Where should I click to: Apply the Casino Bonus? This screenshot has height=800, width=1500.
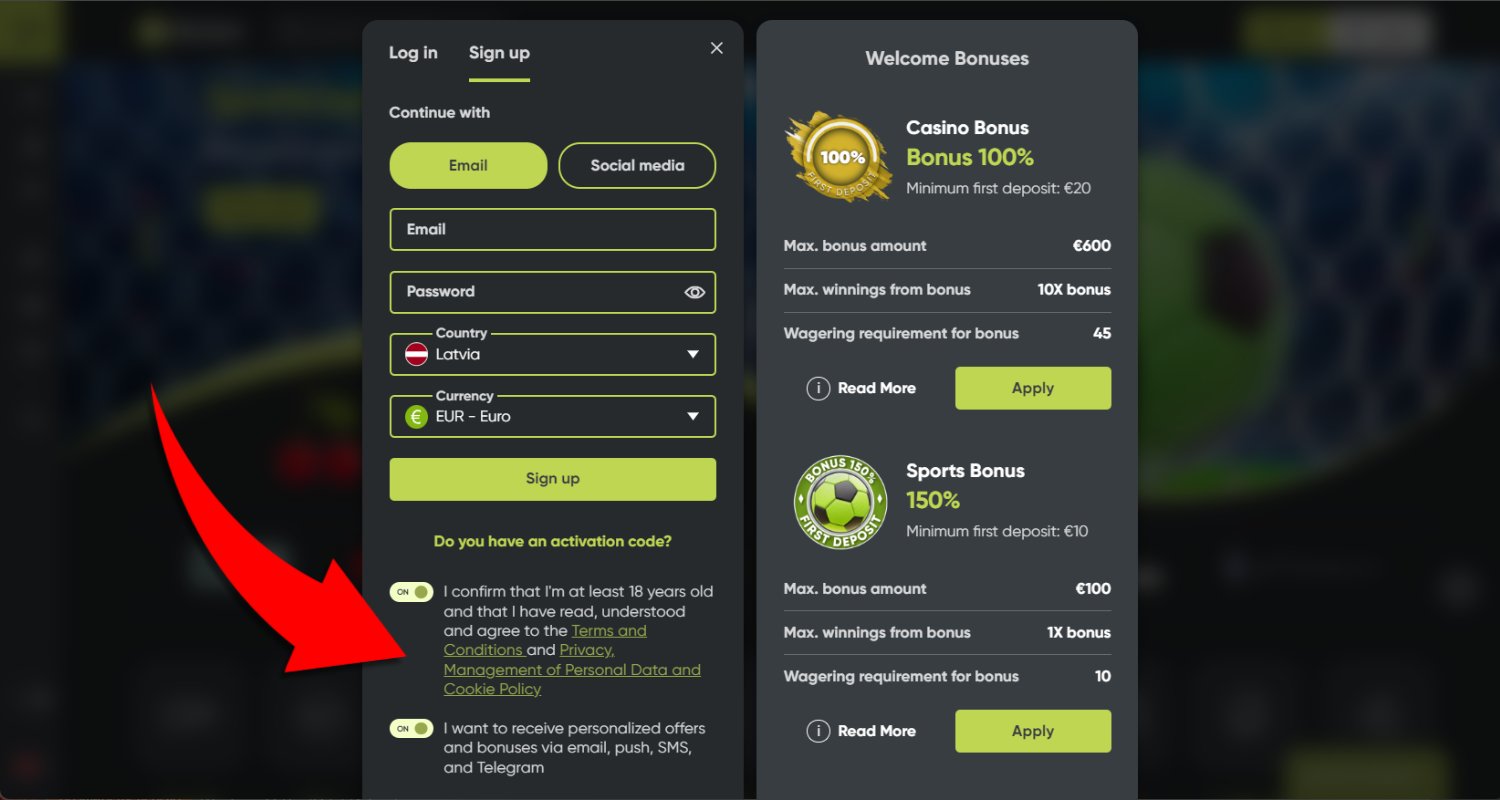(x=1033, y=388)
